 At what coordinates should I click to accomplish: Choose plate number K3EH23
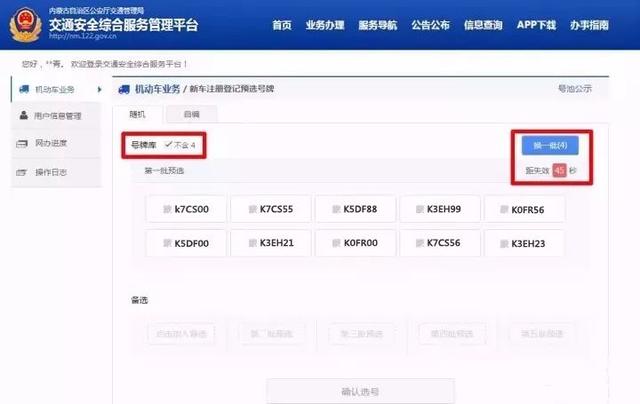pos(524,244)
